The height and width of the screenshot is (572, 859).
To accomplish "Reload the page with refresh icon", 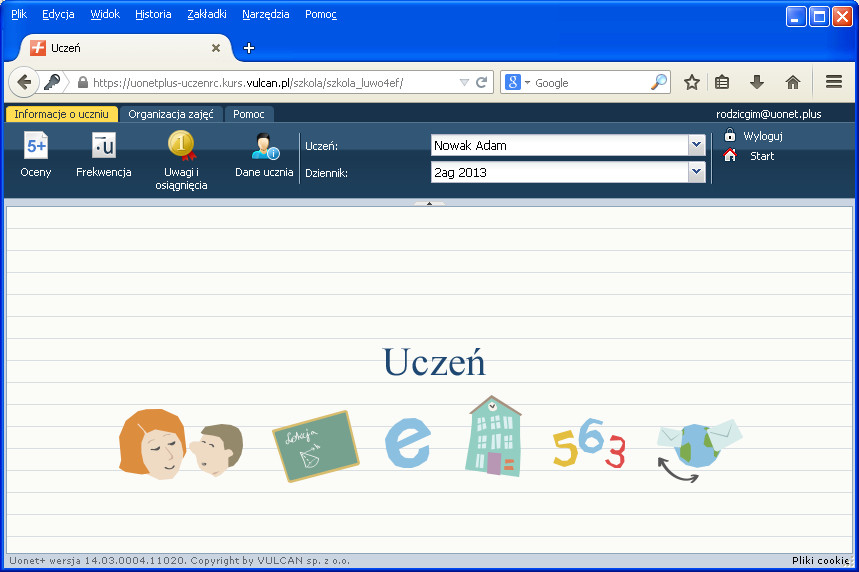I will point(482,83).
